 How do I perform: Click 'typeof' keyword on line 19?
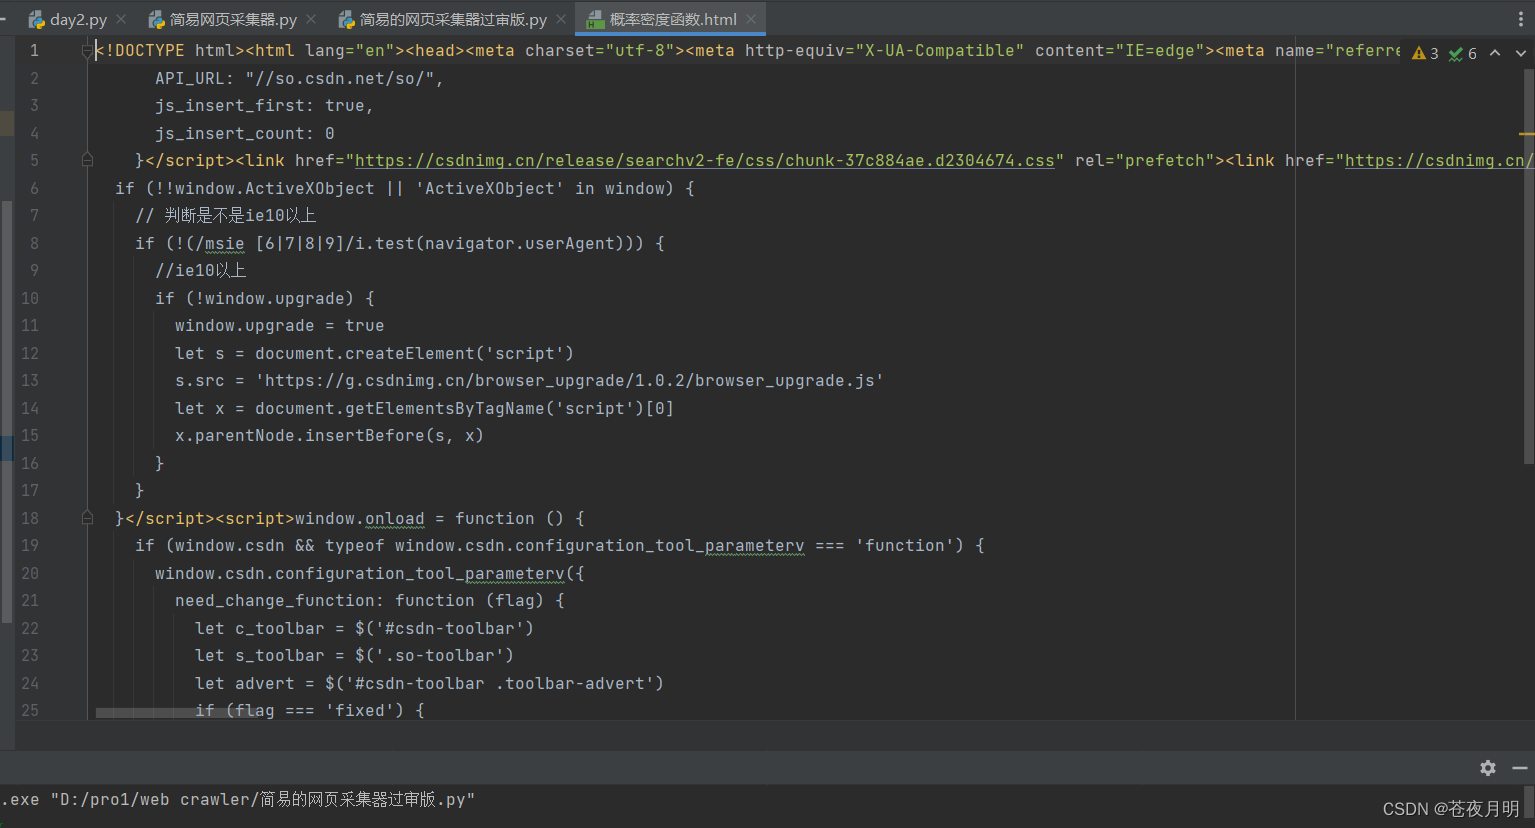coord(354,545)
